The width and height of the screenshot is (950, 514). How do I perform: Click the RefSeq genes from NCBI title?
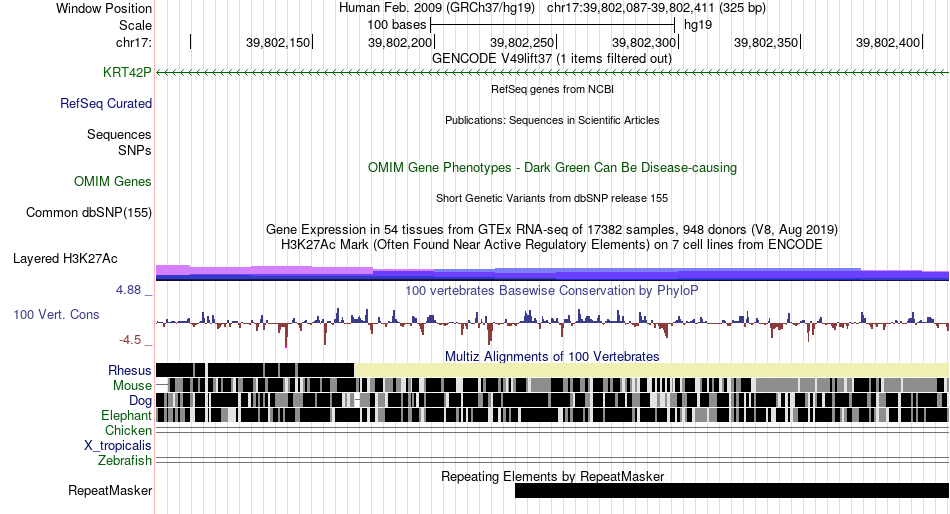[x=552, y=89]
